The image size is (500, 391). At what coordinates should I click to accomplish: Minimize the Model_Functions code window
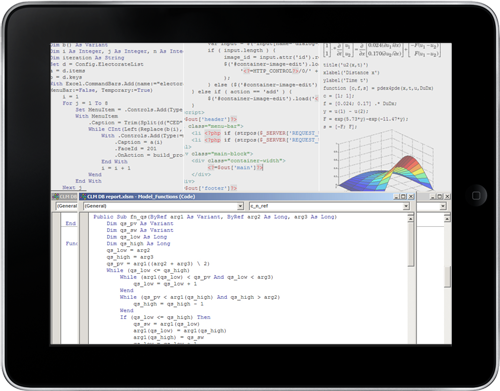396,197
